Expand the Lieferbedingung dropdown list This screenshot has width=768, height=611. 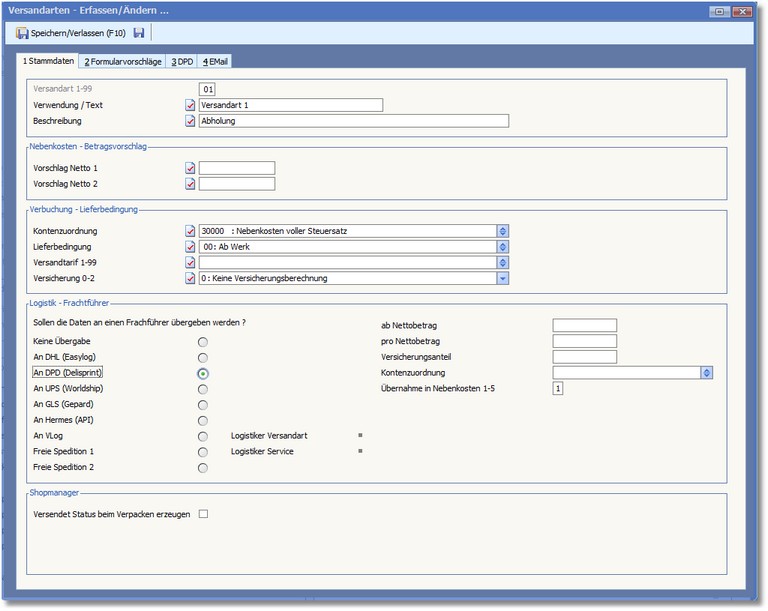[503, 247]
